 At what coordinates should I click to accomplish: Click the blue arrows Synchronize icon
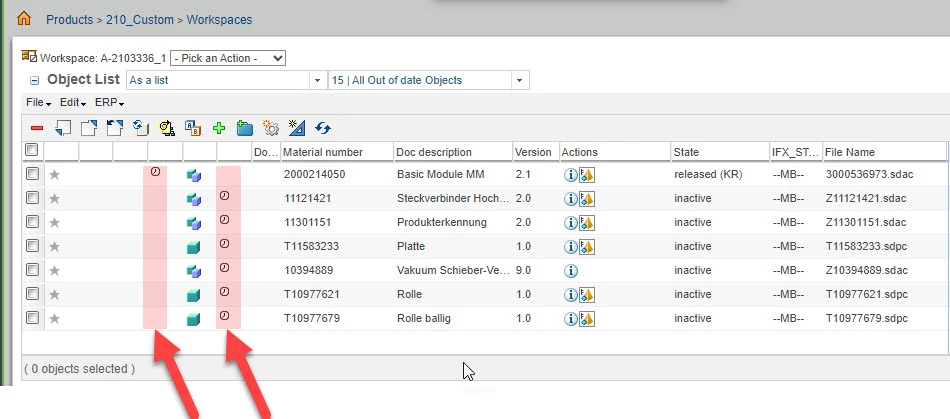point(323,128)
